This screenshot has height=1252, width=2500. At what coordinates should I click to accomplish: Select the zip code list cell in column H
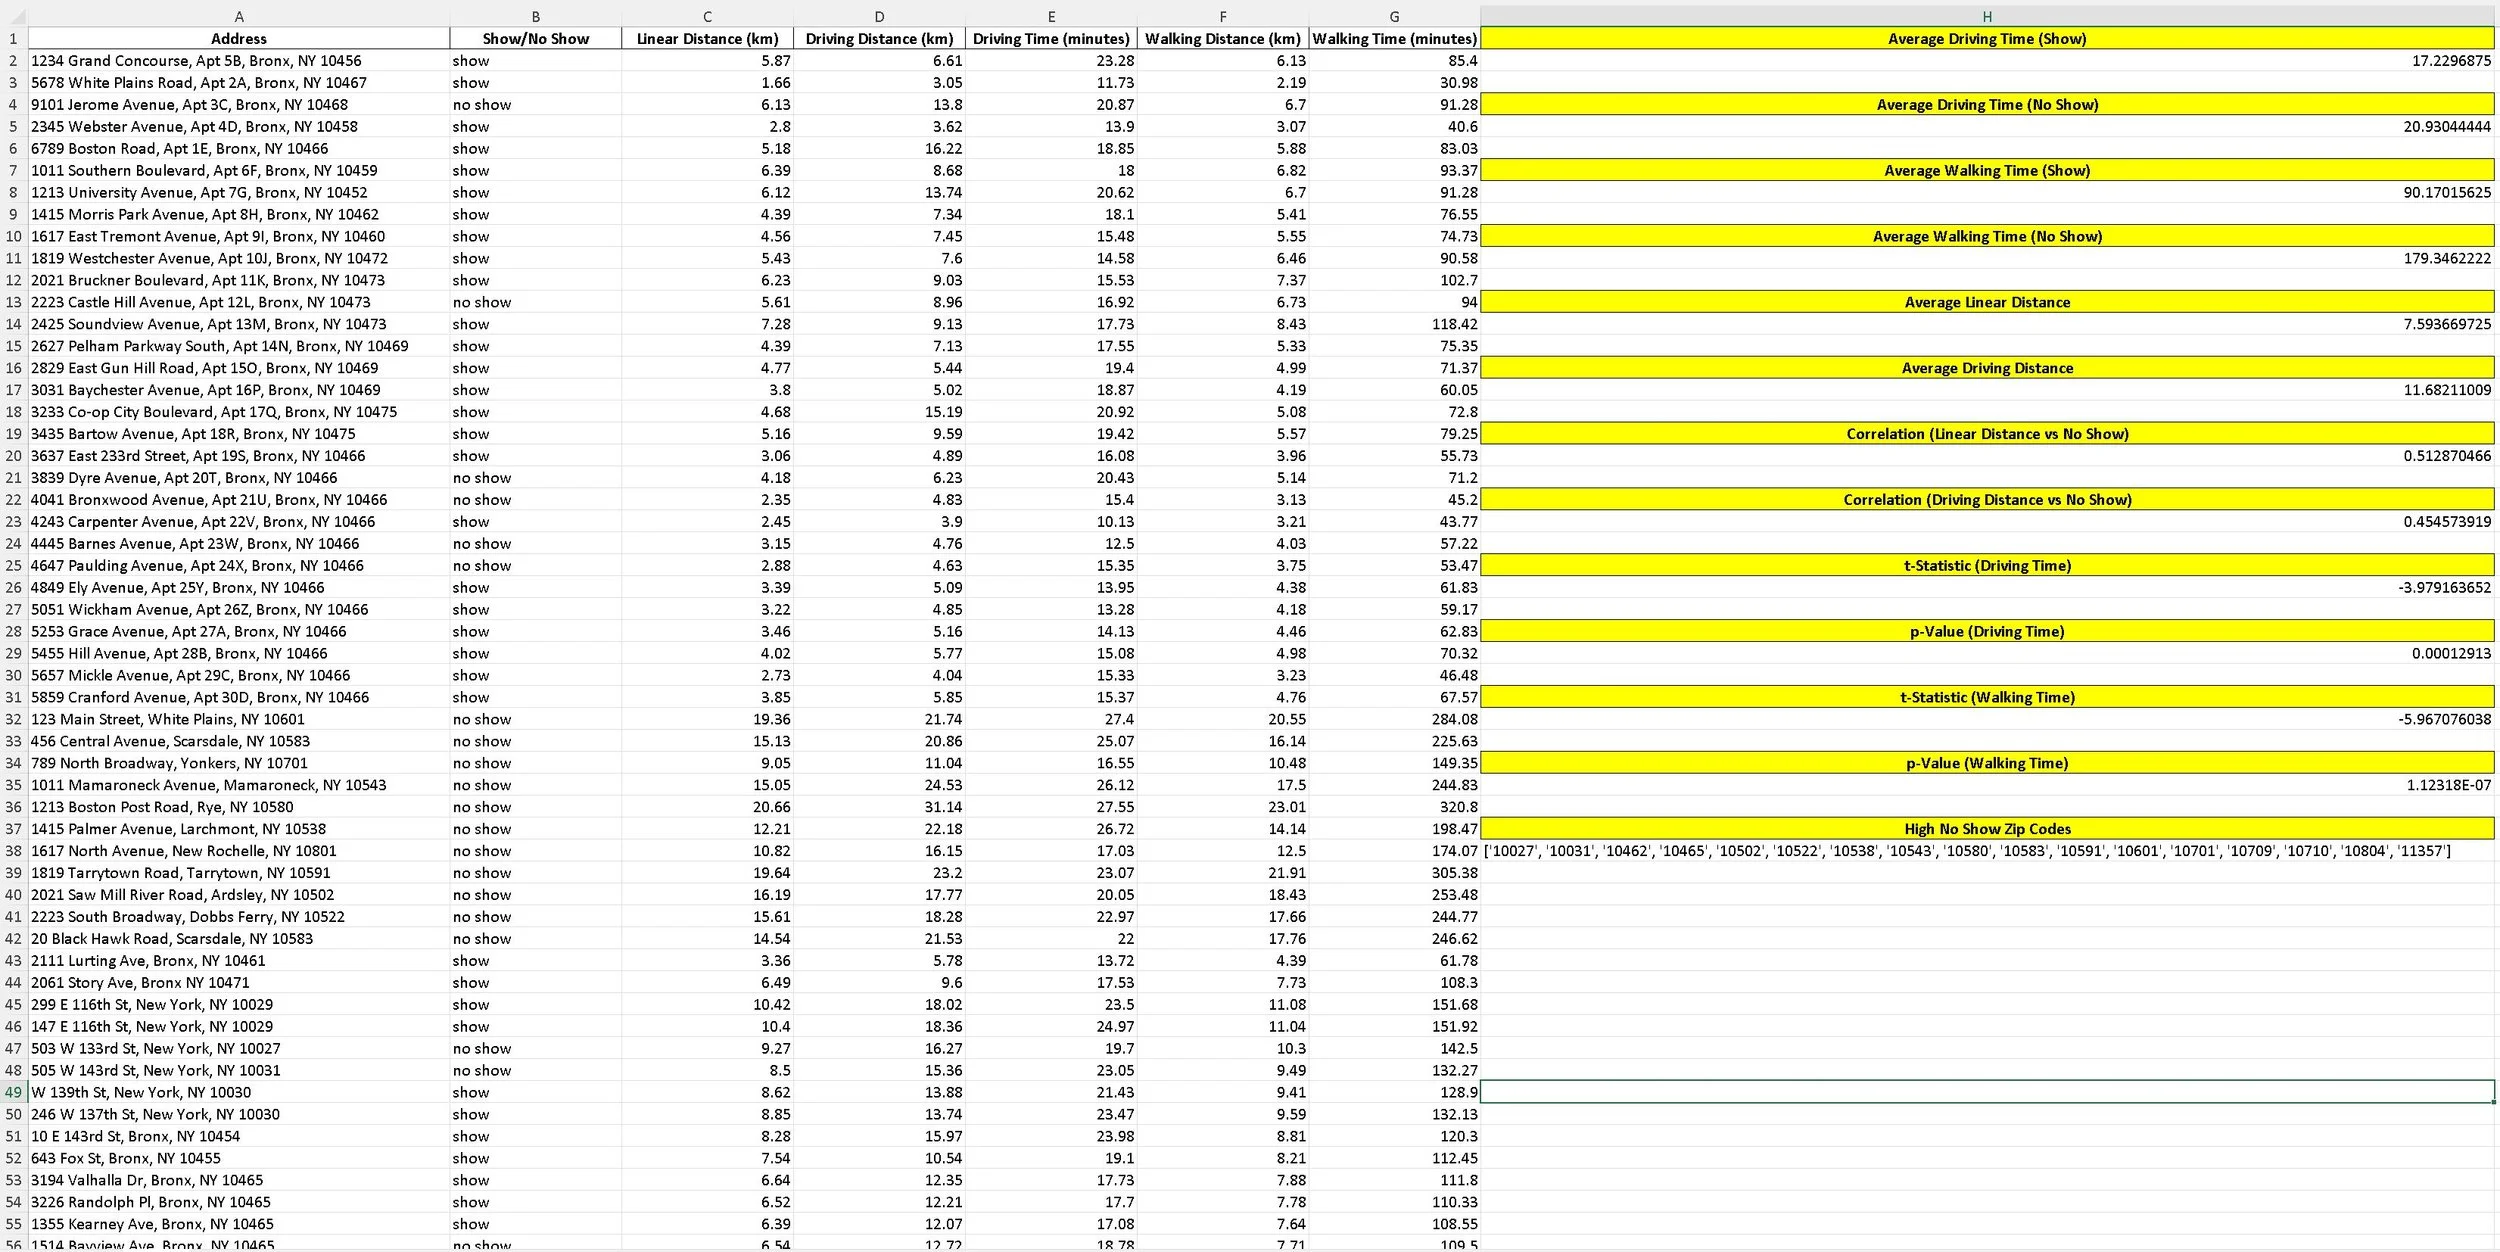tap(1966, 851)
